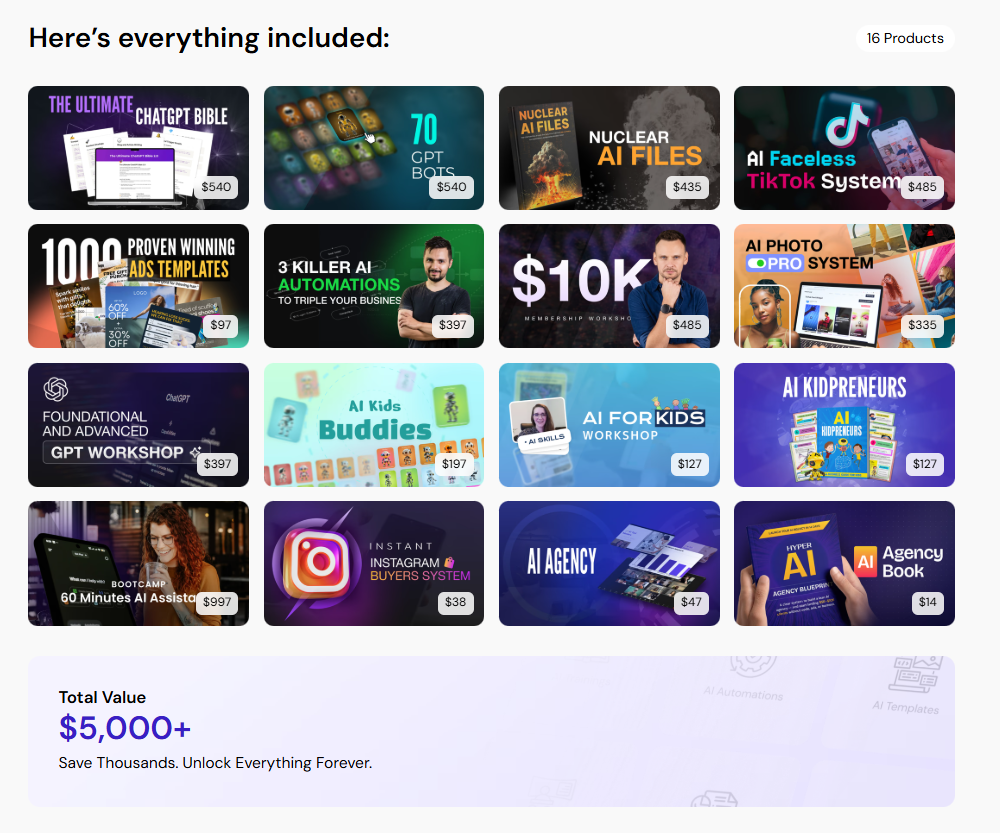View the 60 Minutes AI Assistant Bootcamp card

(138, 563)
